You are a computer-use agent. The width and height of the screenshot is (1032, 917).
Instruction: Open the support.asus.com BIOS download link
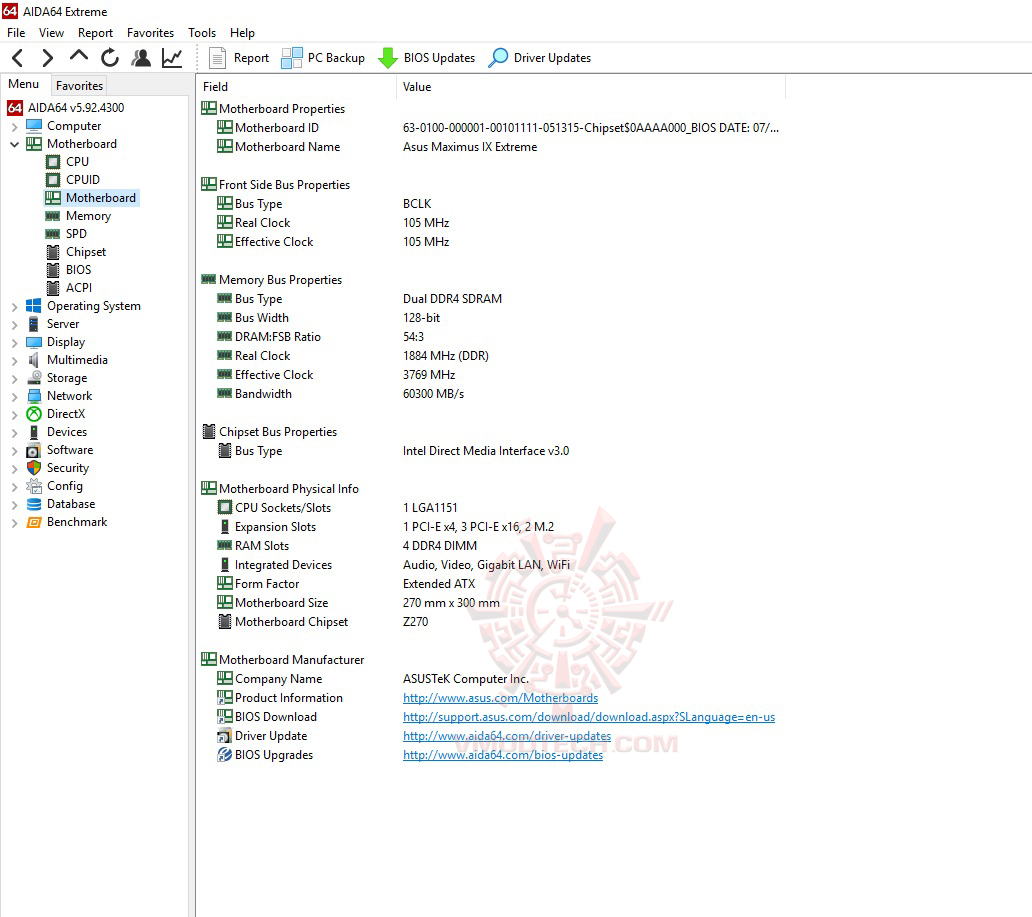click(x=589, y=717)
